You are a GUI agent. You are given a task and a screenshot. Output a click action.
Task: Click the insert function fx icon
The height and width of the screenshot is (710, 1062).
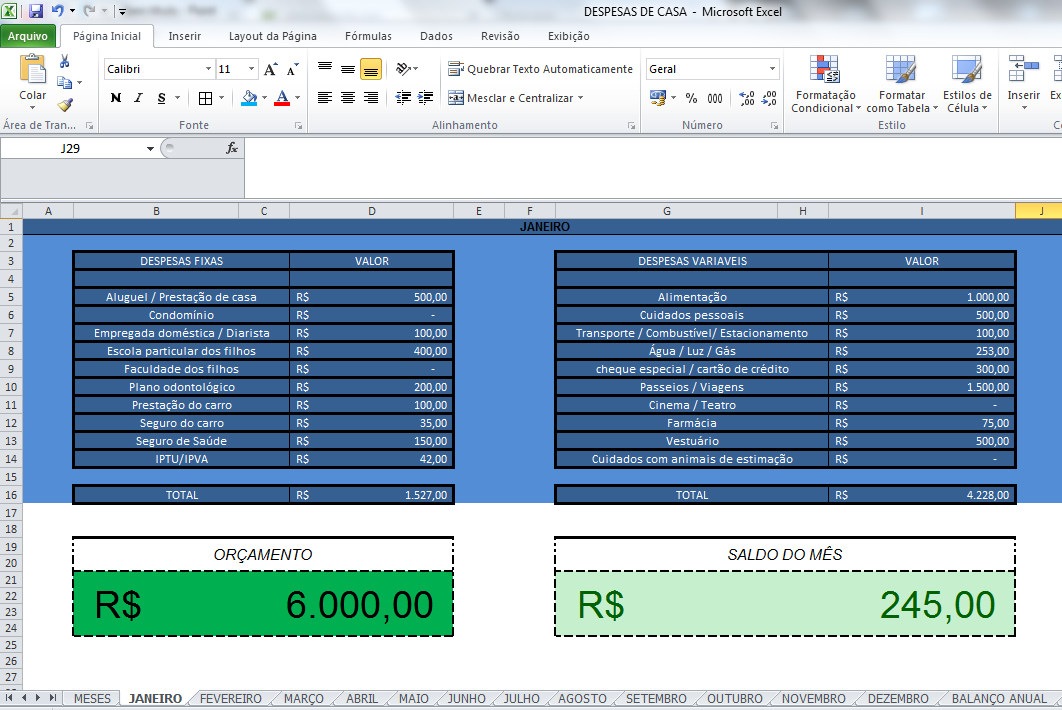pos(232,148)
